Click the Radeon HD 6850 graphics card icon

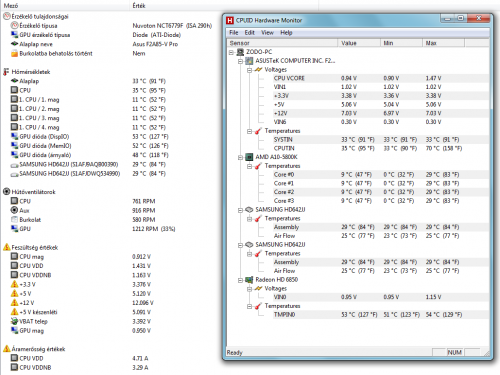(249, 280)
